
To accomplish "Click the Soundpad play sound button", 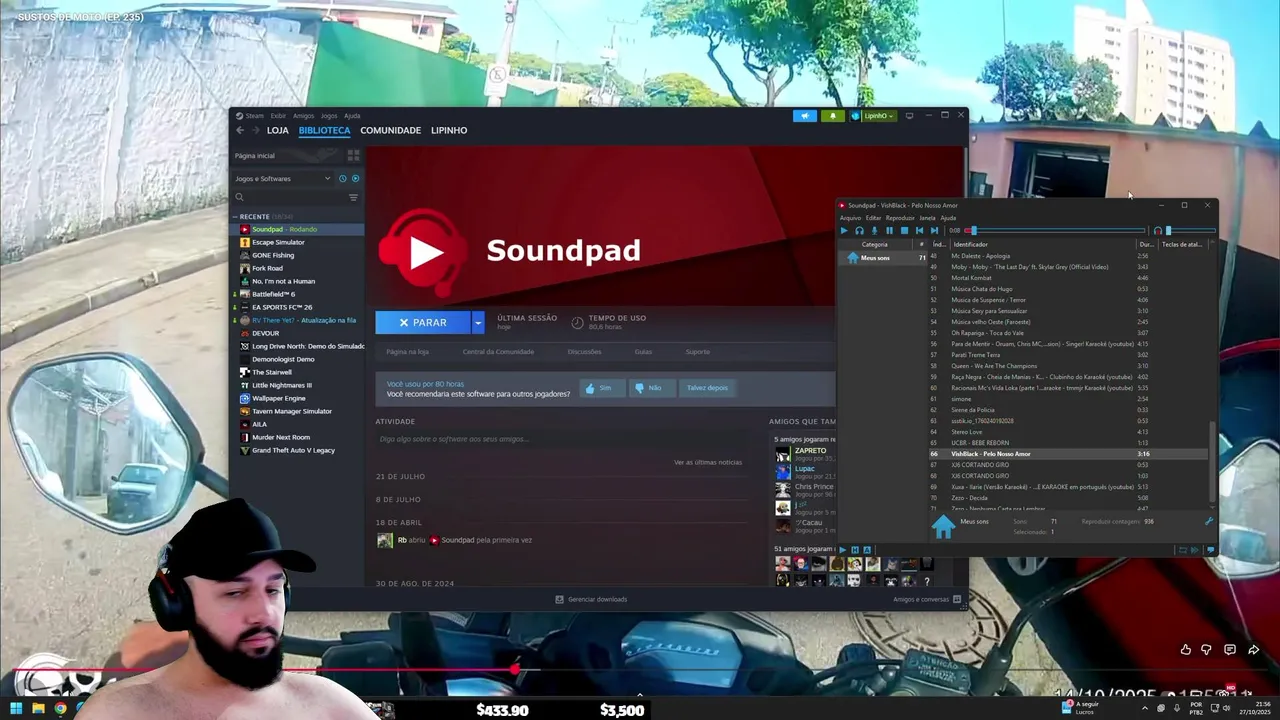I will [844, 230].
